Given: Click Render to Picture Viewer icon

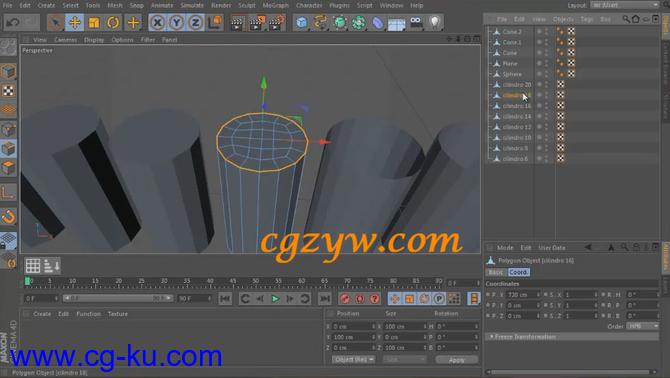Looking at the screenshot, I should pos(256,23).
